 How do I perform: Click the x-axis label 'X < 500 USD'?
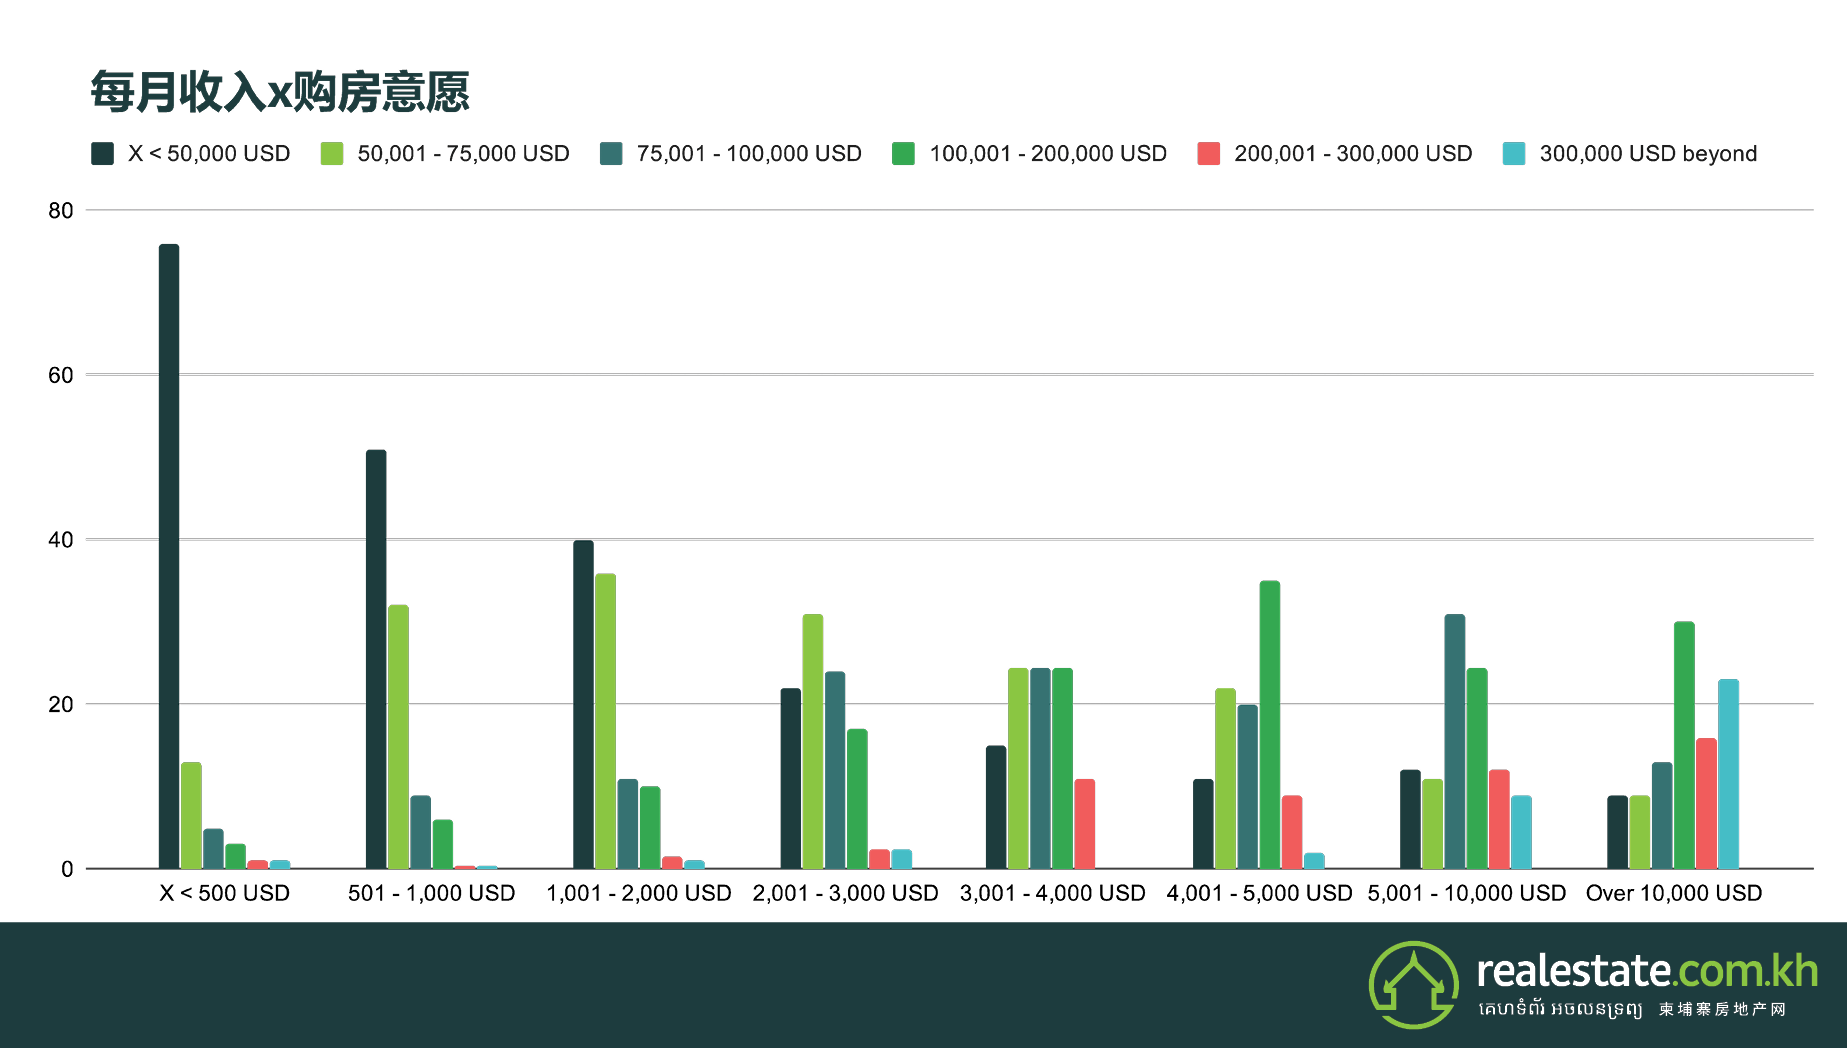225,893
